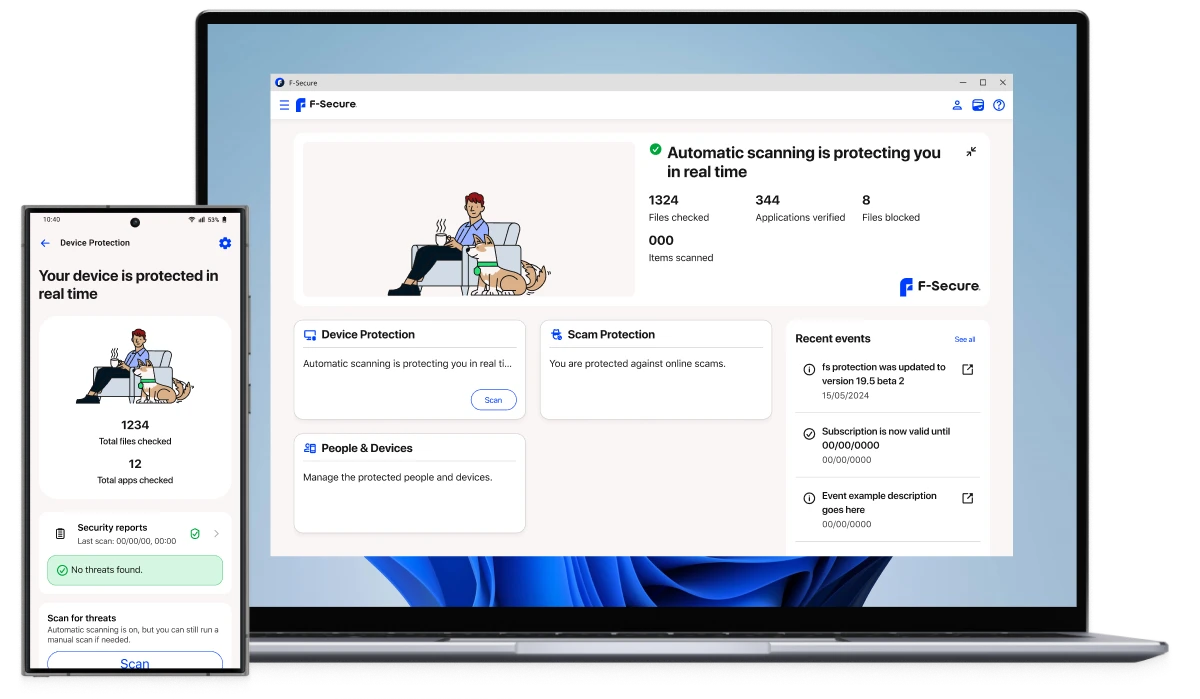
Task: Click the See all link in Recent events
Action: [x=965, y=340]
